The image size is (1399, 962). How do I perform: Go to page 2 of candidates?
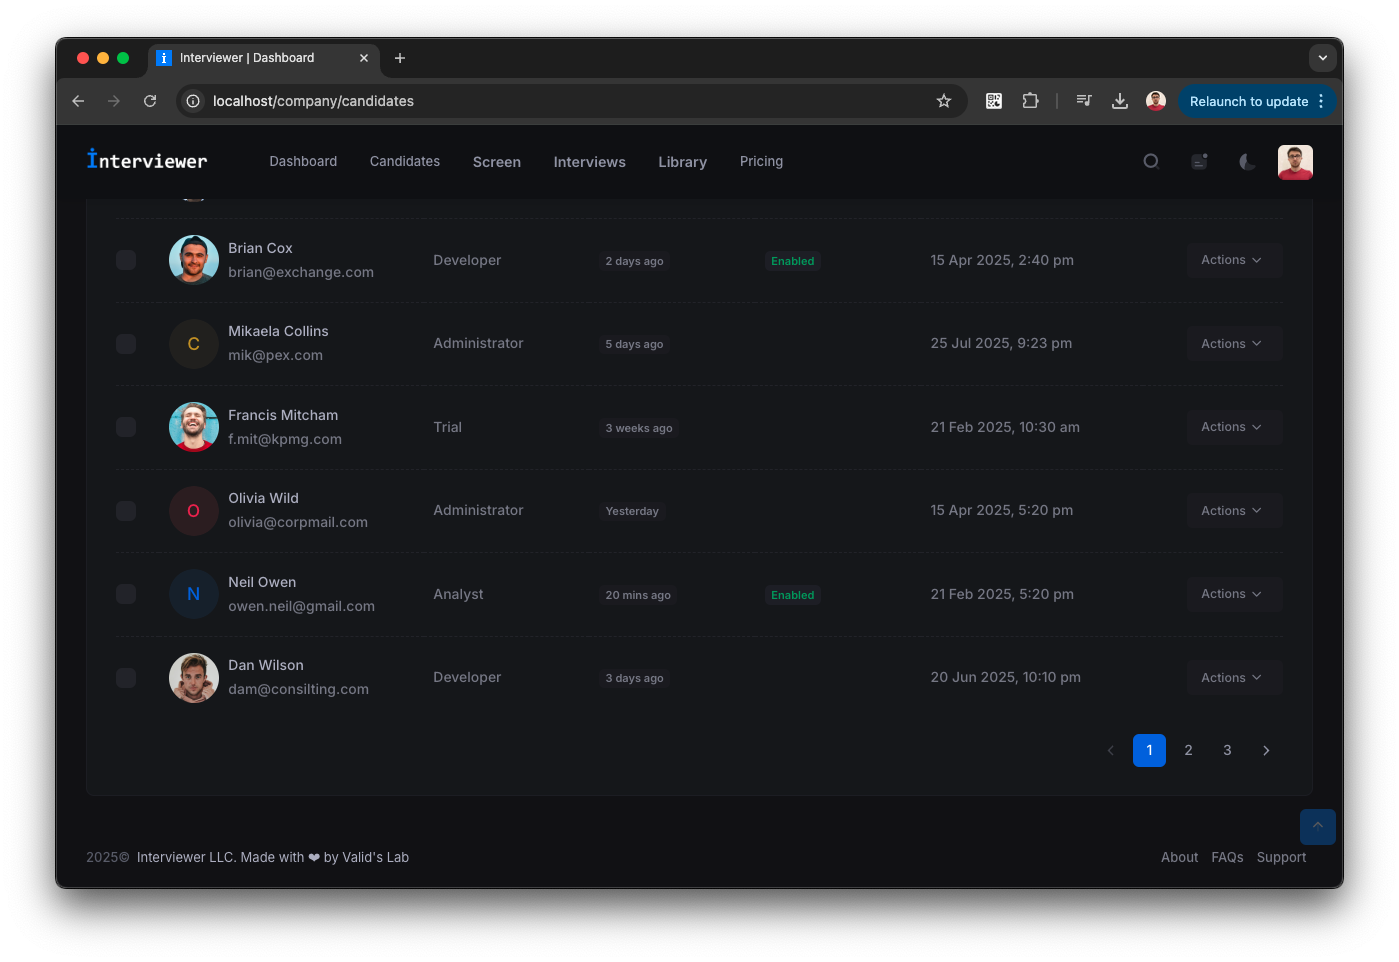coord(1188,750)
